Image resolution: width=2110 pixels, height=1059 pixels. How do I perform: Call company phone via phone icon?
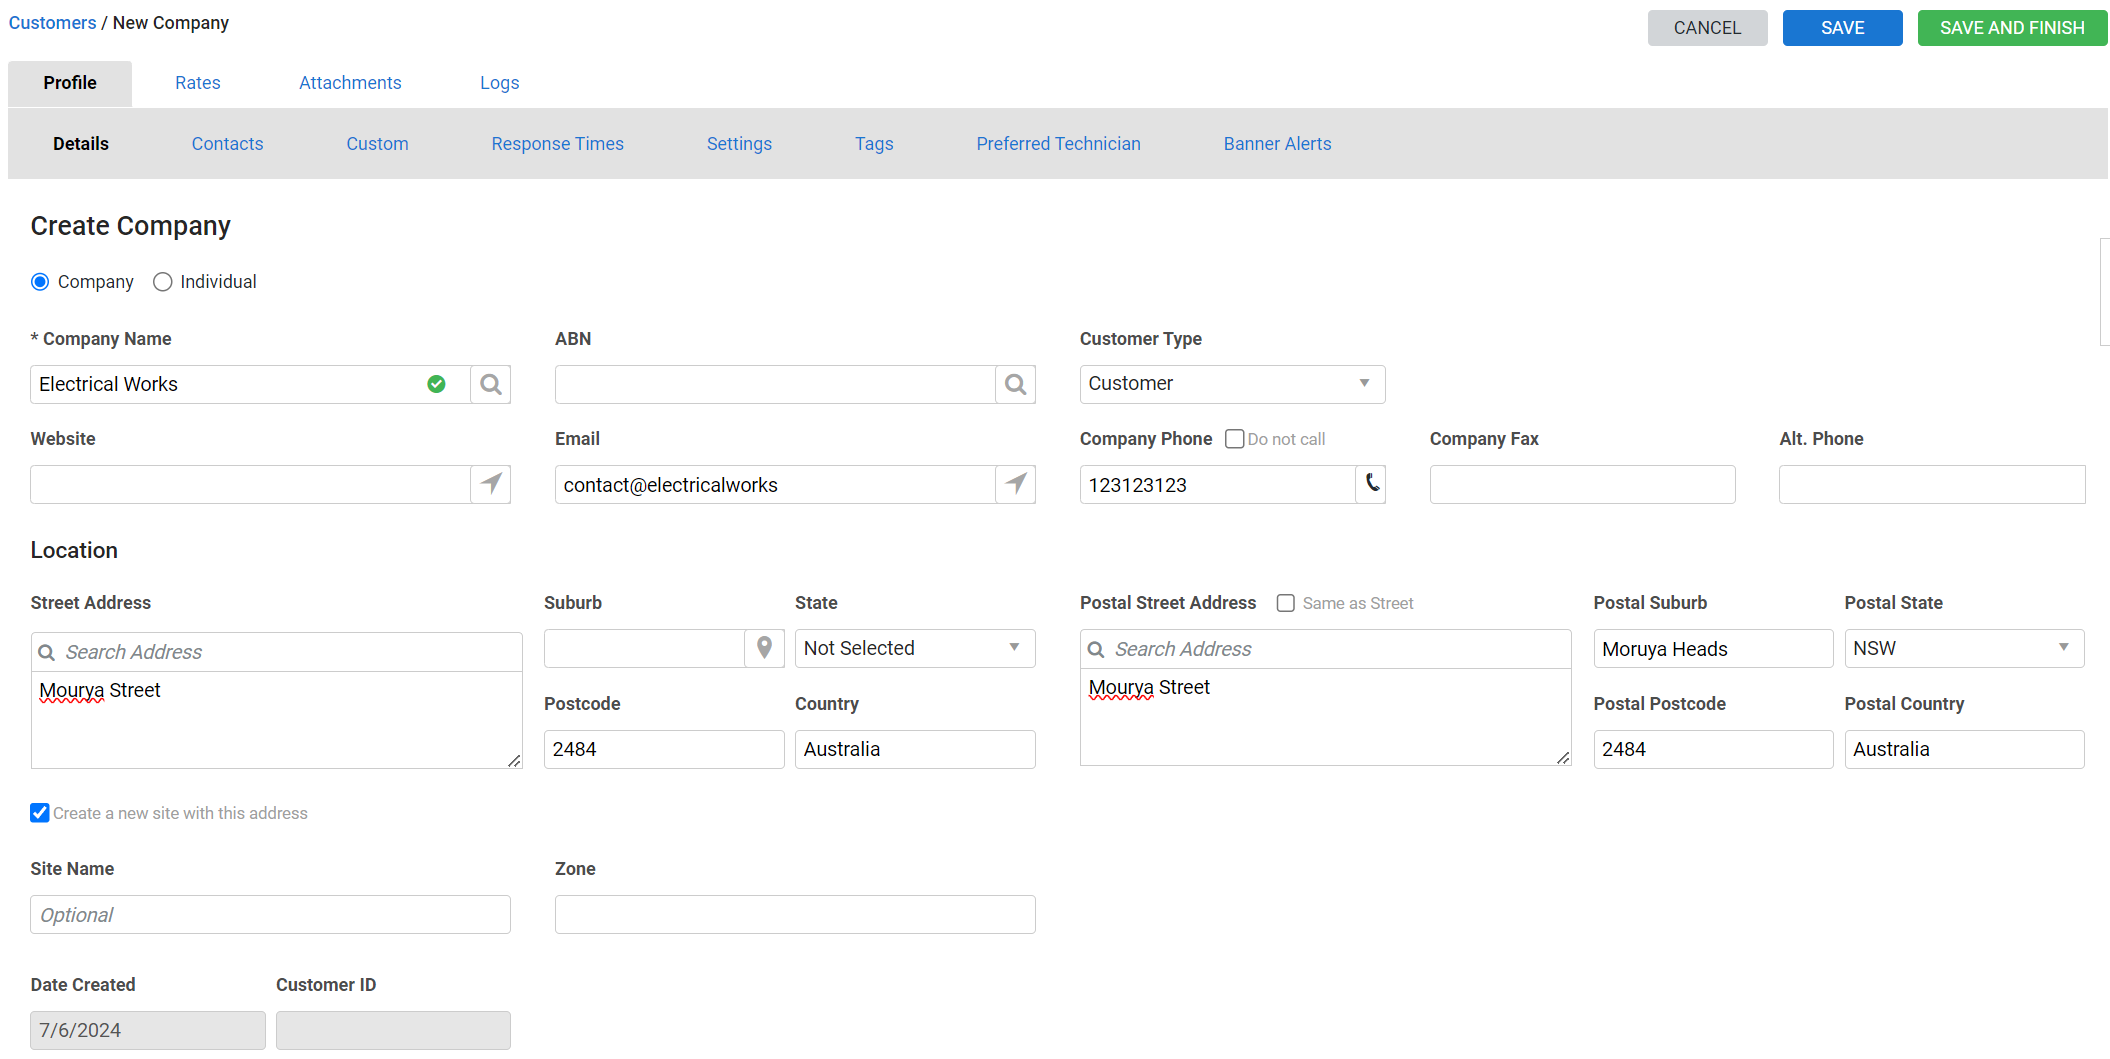tap(1371, 484)
